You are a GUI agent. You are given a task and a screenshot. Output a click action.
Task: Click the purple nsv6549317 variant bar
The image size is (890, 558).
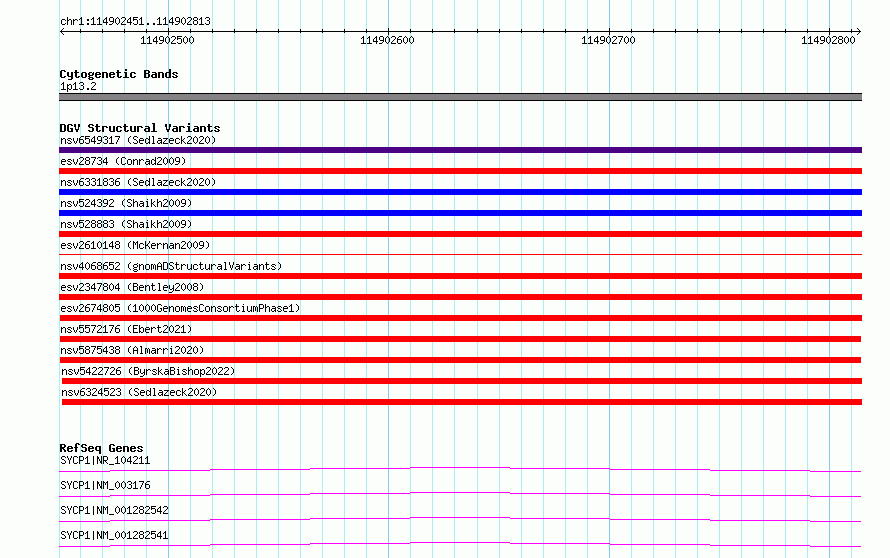460,150
